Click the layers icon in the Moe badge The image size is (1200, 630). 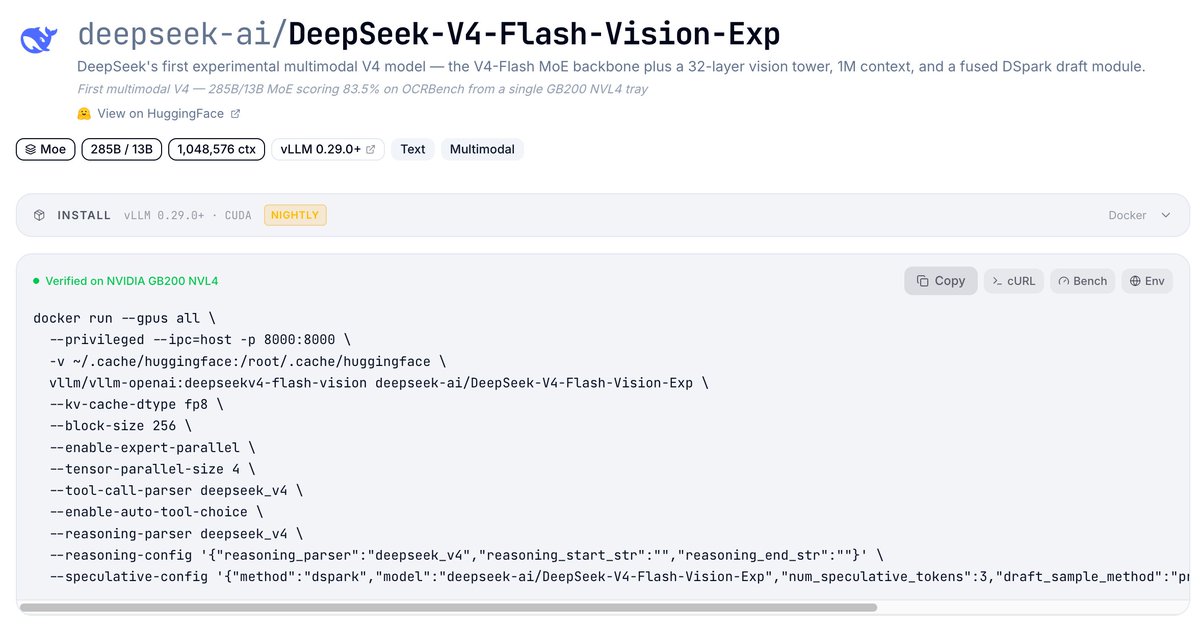pyautogui.click(x=30, y=149)
